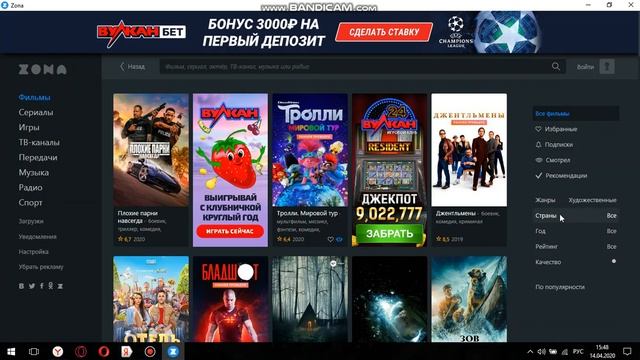640x360 pixels.
Task: Open the VK social link icon
Action: point(21,286)
